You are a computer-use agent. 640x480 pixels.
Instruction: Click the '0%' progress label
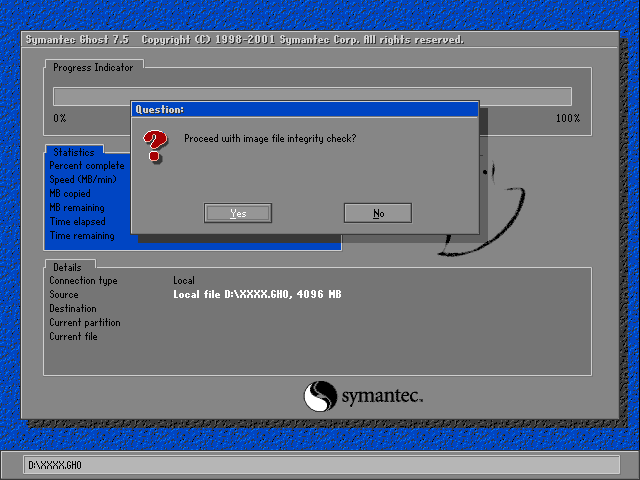tap(60, 118)
